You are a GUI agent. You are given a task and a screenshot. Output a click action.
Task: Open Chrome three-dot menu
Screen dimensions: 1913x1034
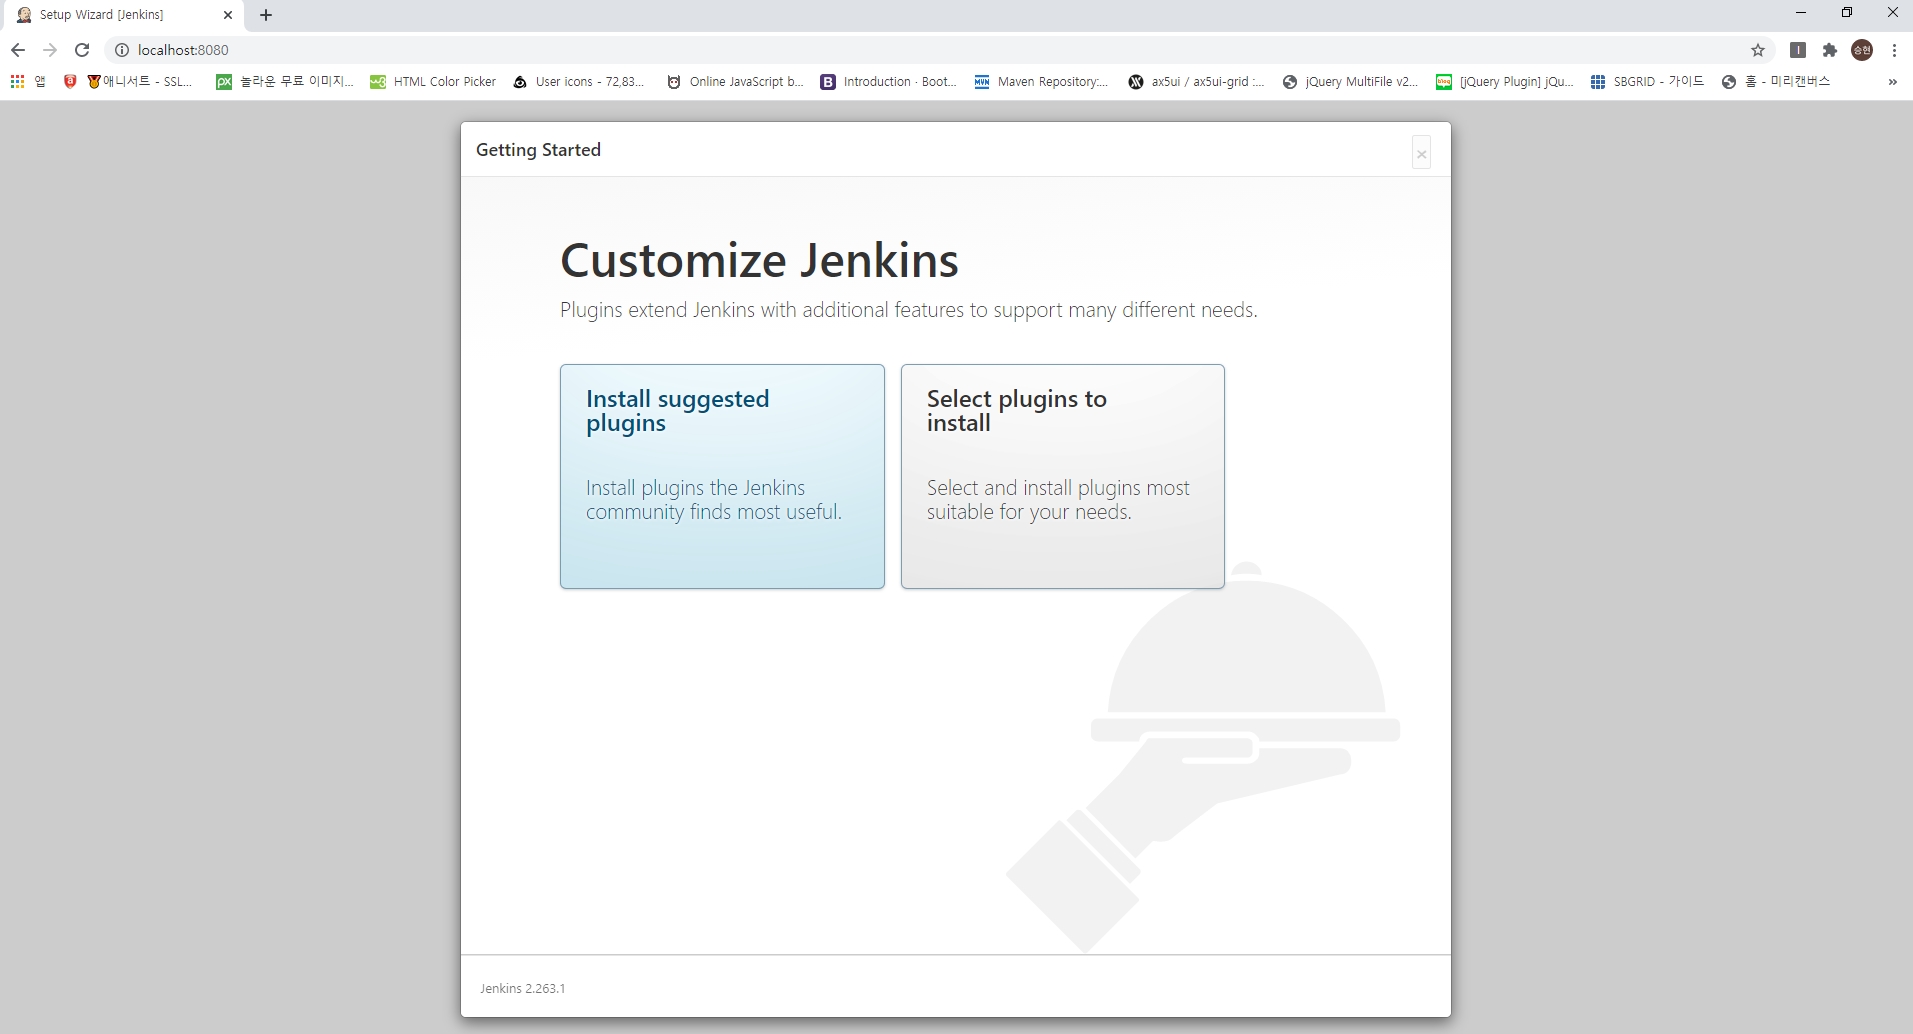(x=1894, y=50)
